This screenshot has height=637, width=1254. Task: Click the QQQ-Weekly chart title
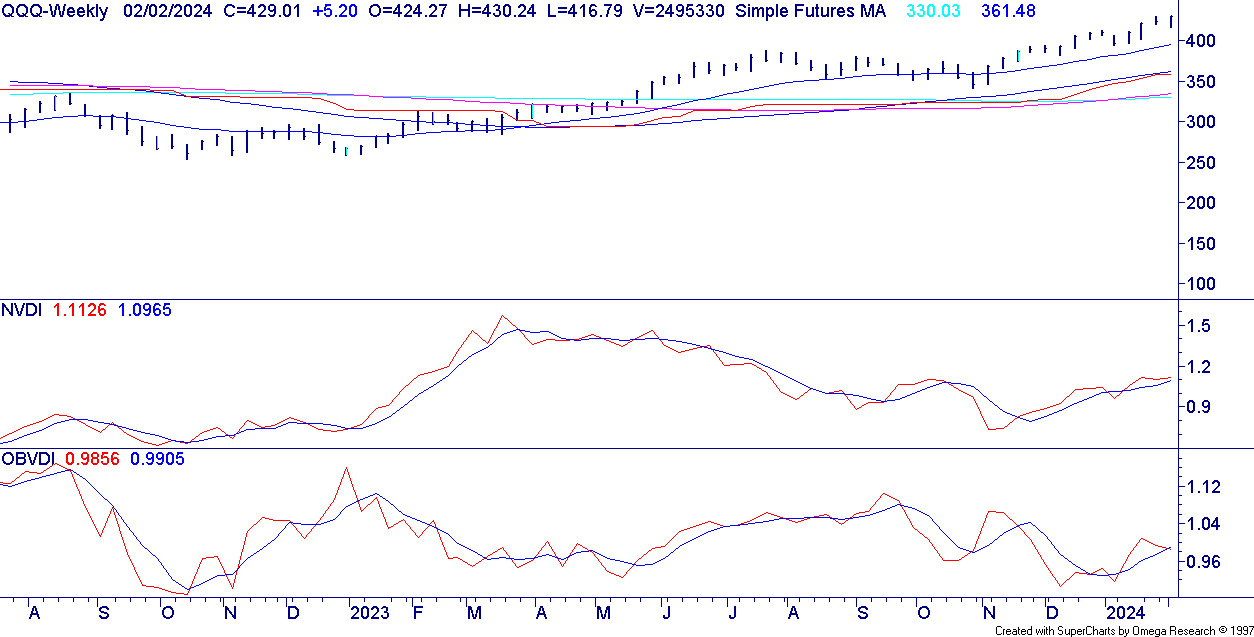(x=54, y=11)
